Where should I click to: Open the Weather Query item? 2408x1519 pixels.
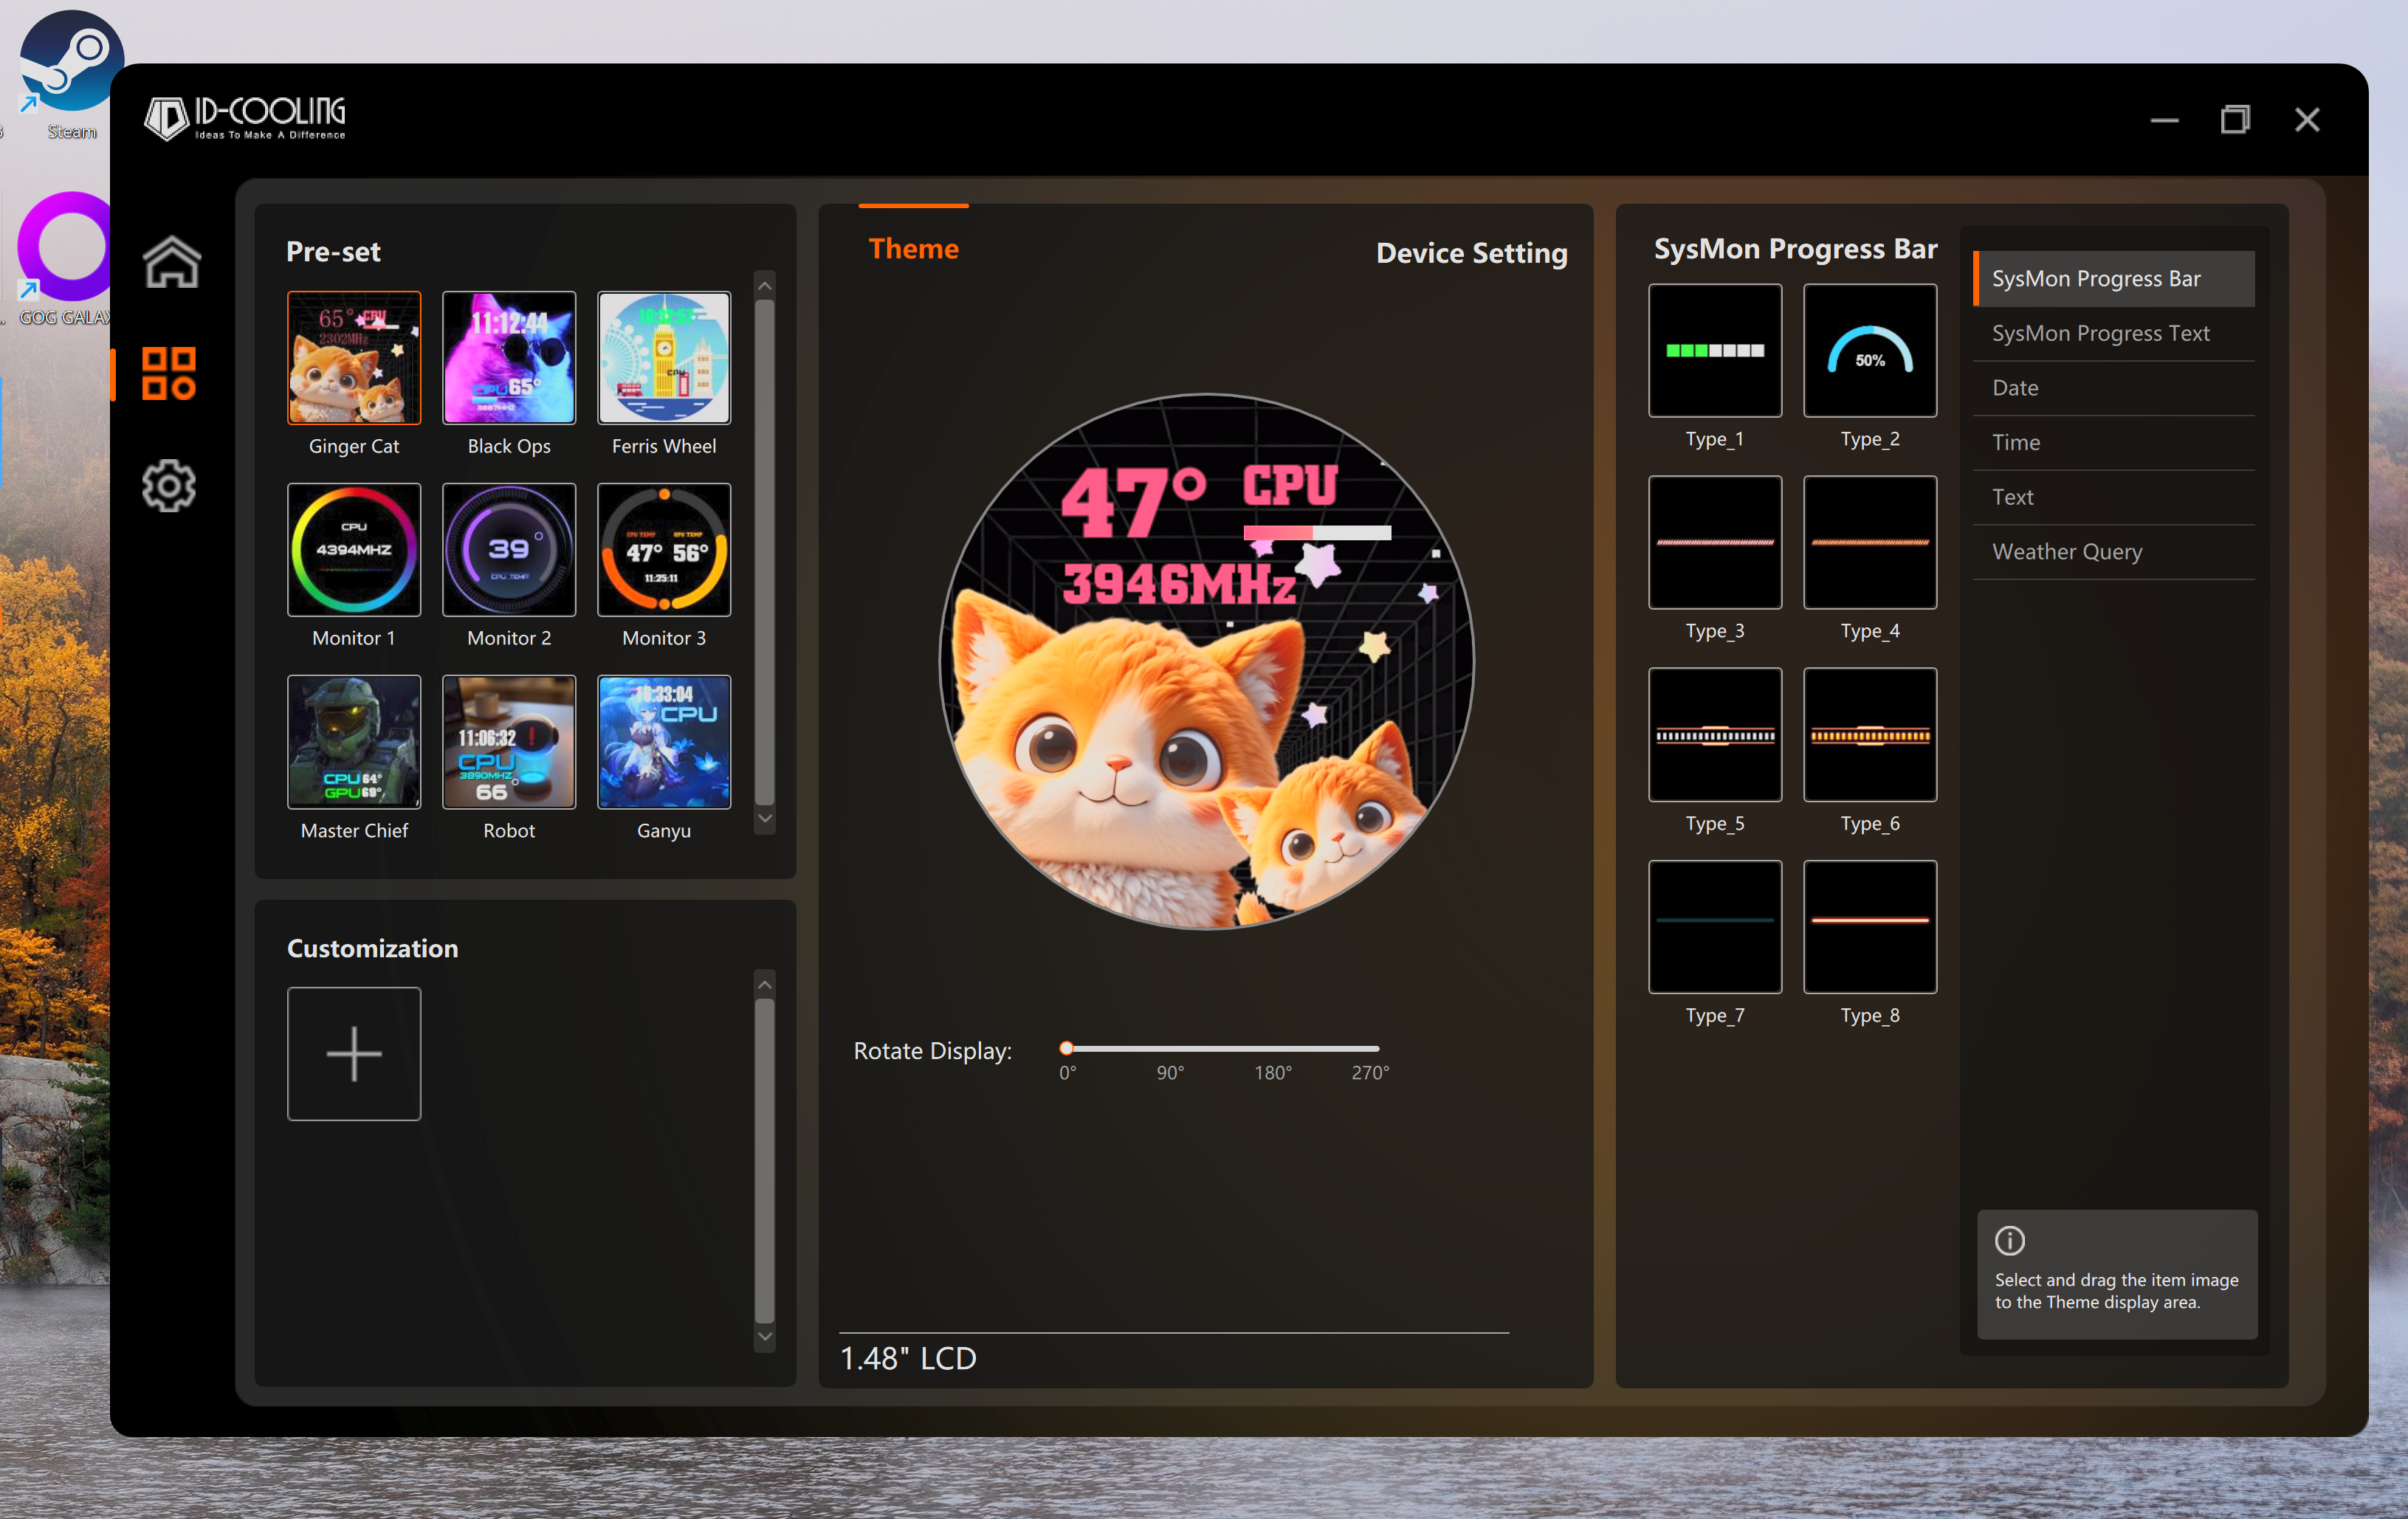point(2066,551)
